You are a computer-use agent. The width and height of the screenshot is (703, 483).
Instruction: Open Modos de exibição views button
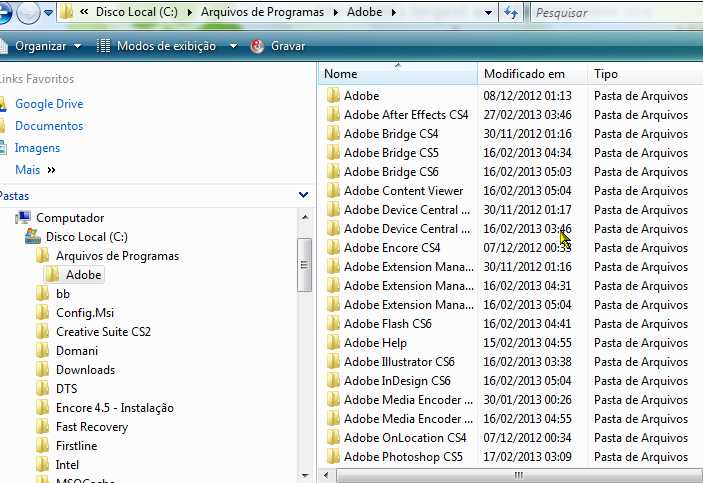point(156,46)
